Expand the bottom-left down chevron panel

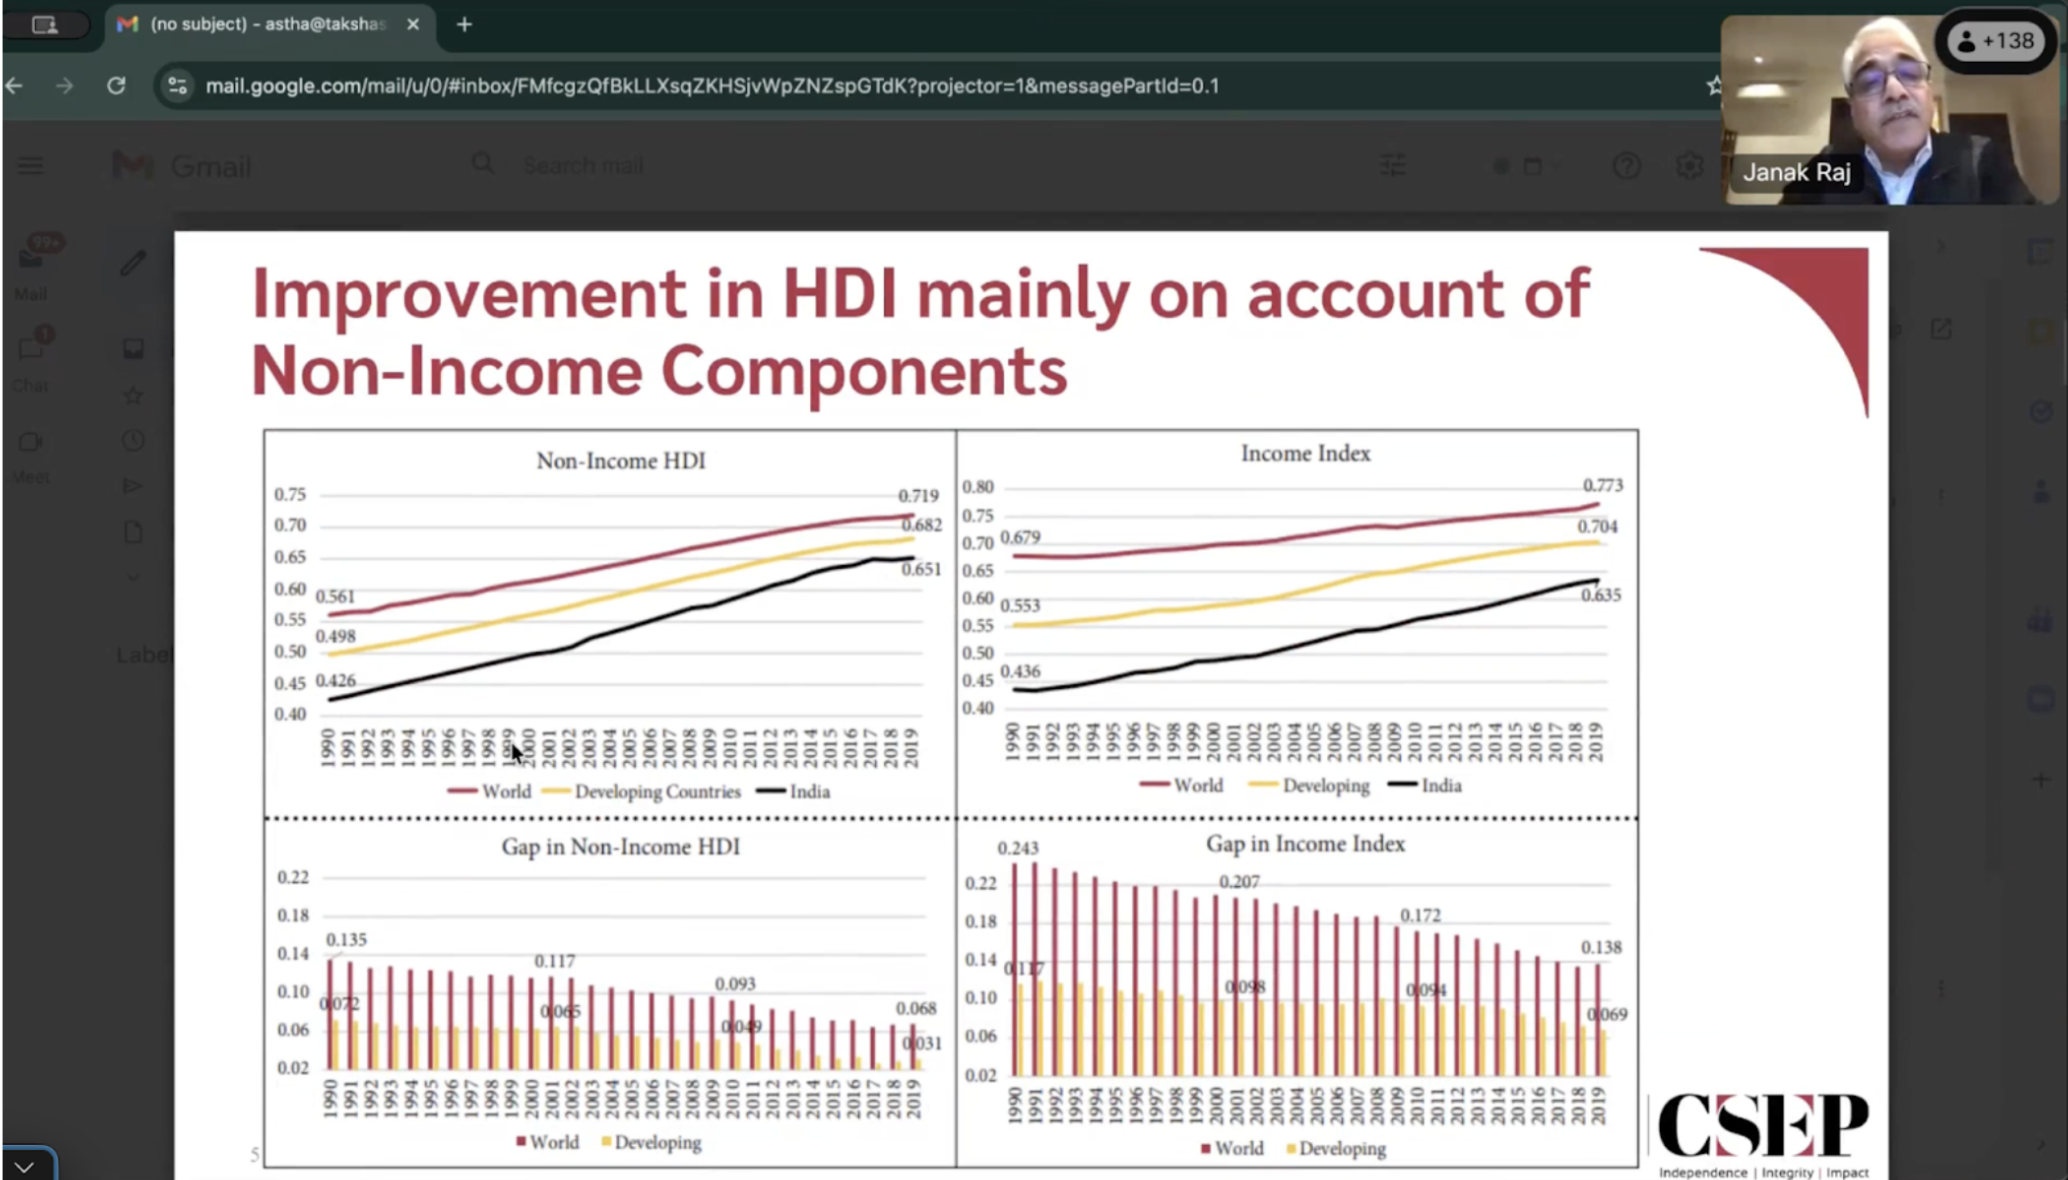click(25, 1166)
